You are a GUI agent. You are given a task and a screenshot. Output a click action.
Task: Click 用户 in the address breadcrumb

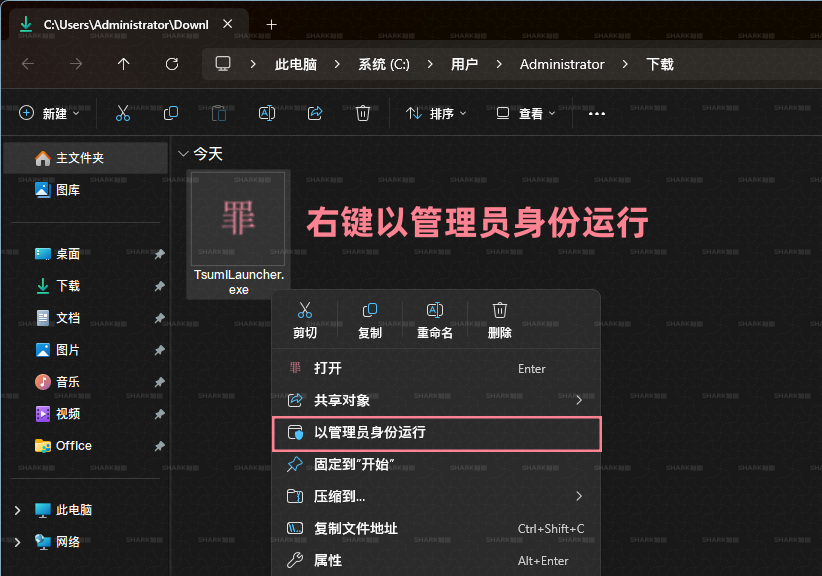coord(464,64)
